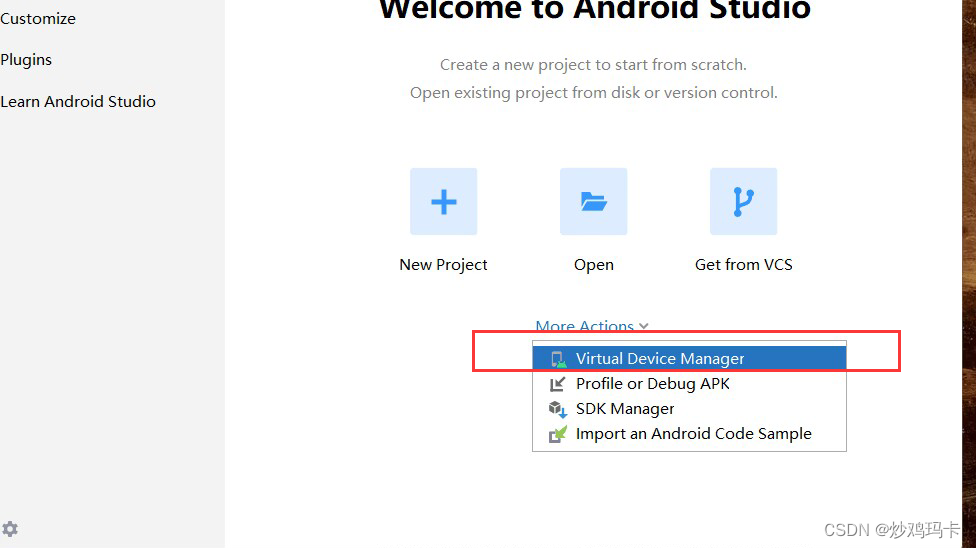Click the New Project plus icon
This screenshot has height=548, width=976.
click(x=443, y=201)
